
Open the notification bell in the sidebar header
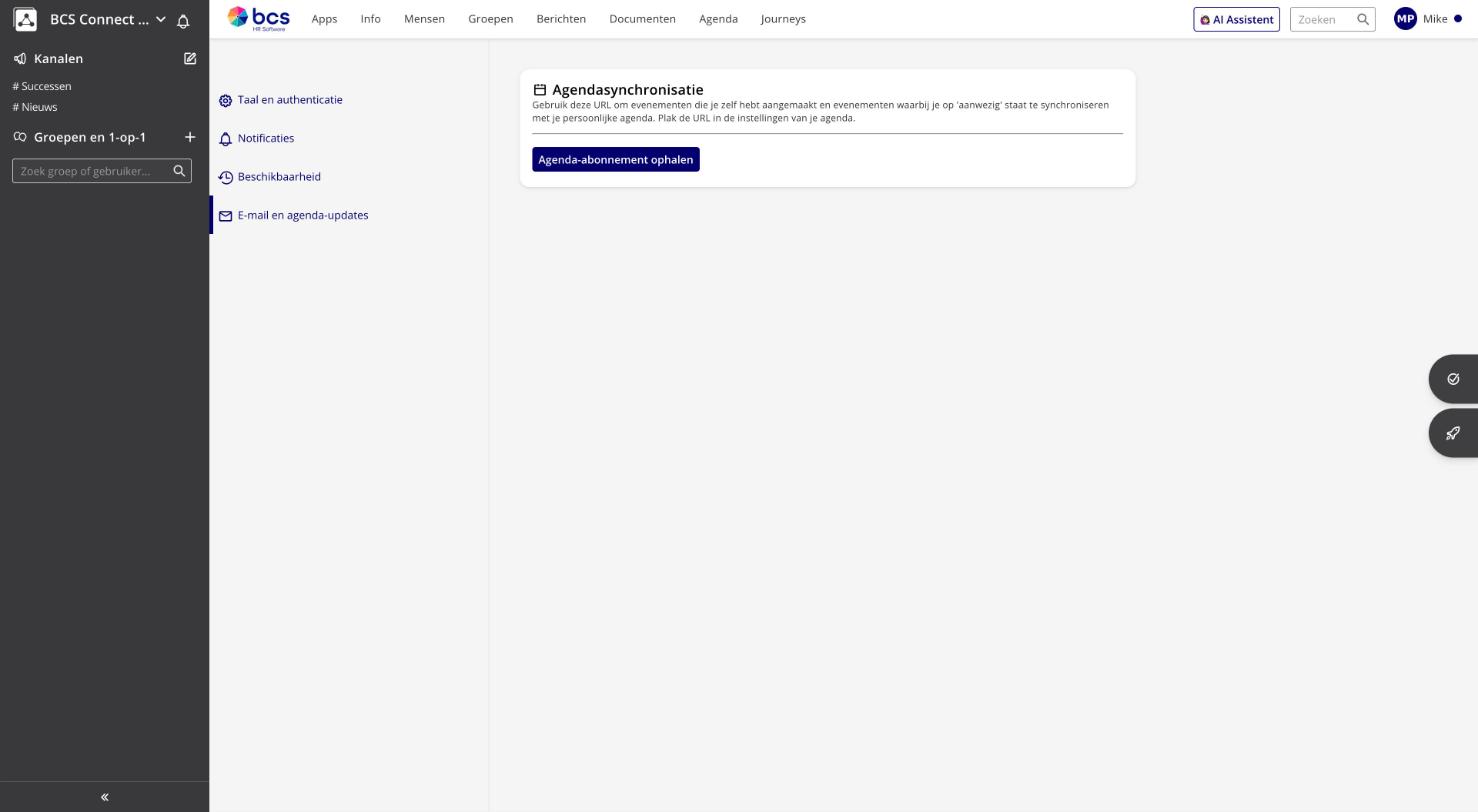point(183,20)
